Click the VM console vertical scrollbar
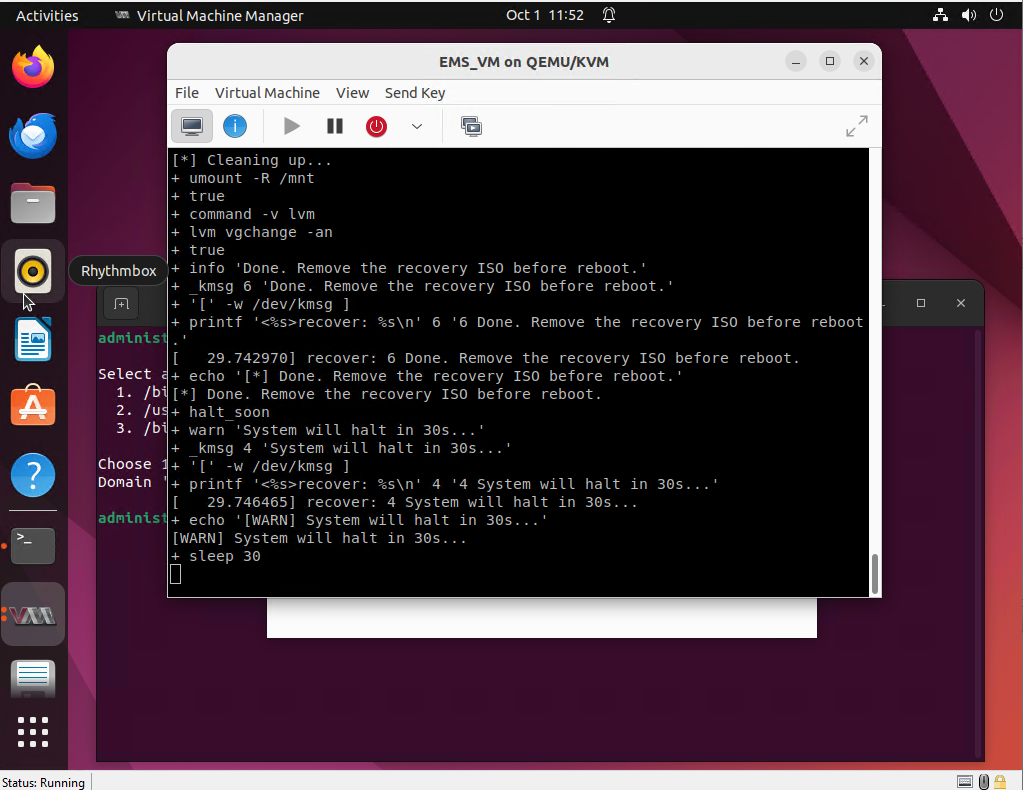1023x790 pixels. (x=874, y=573)
